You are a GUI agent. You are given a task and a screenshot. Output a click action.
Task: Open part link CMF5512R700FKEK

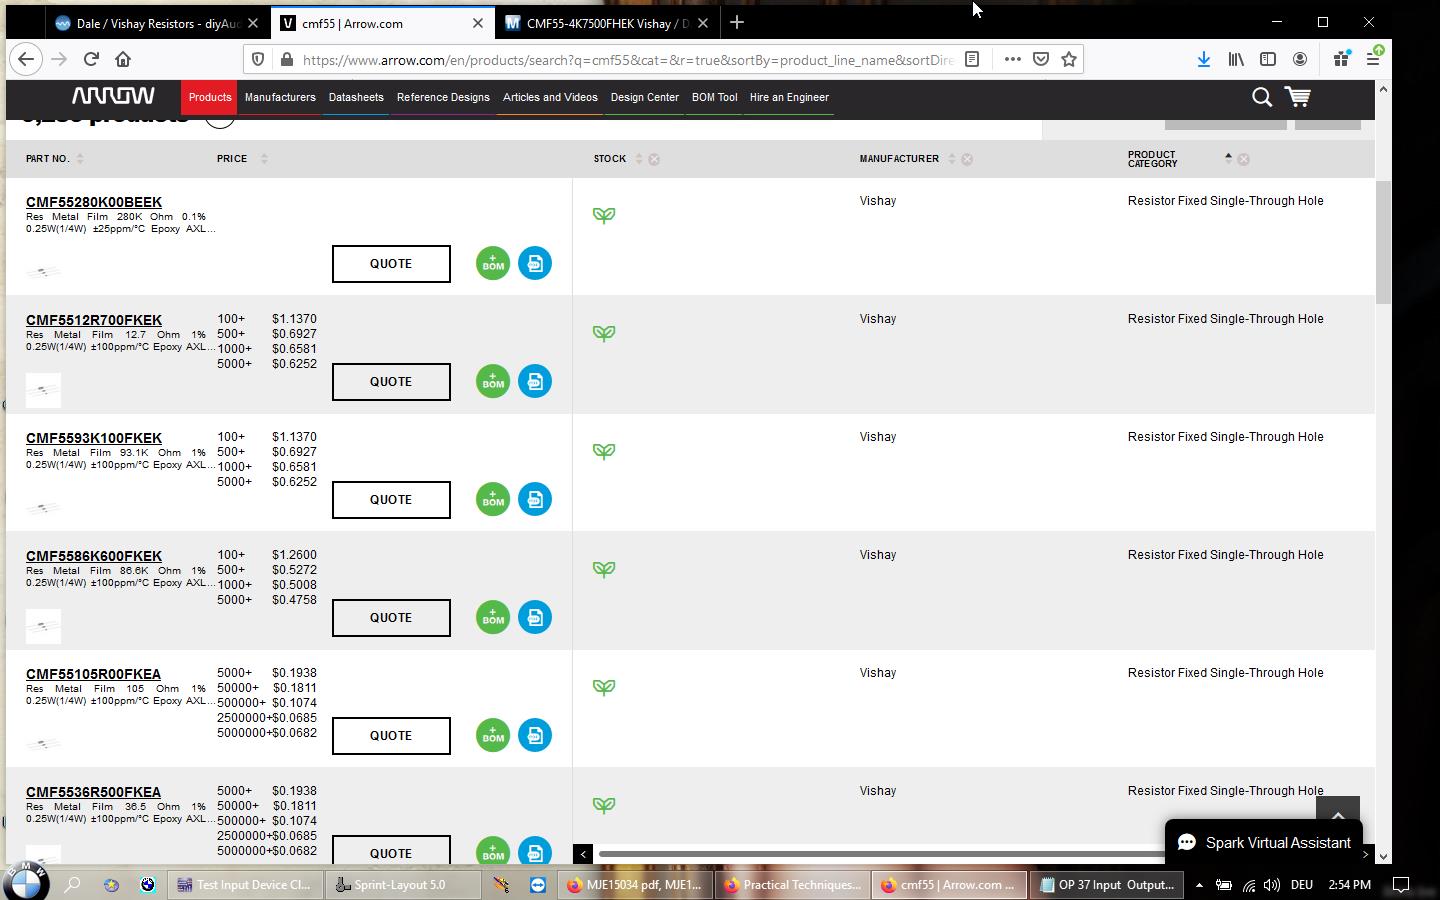click(x=94, y=320)
